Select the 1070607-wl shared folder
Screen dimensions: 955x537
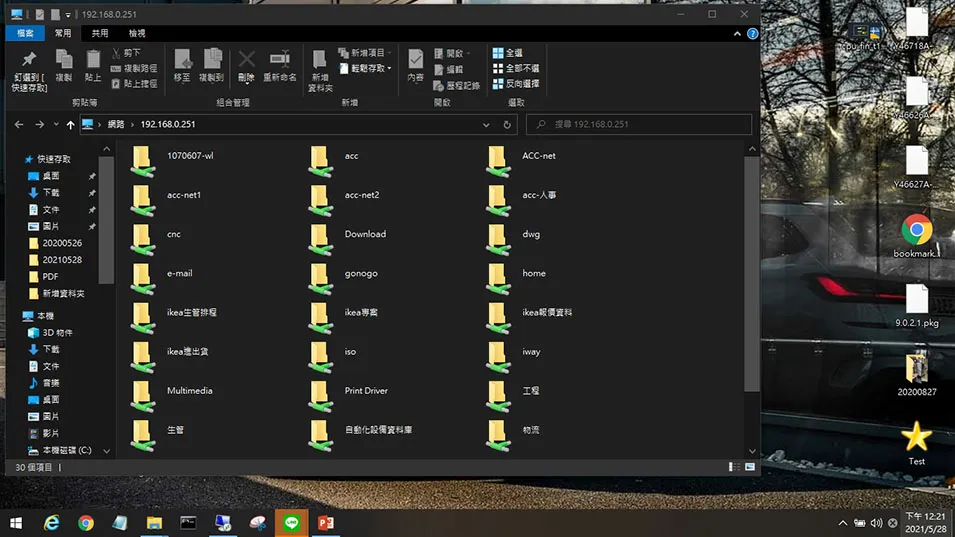[172, 160]
